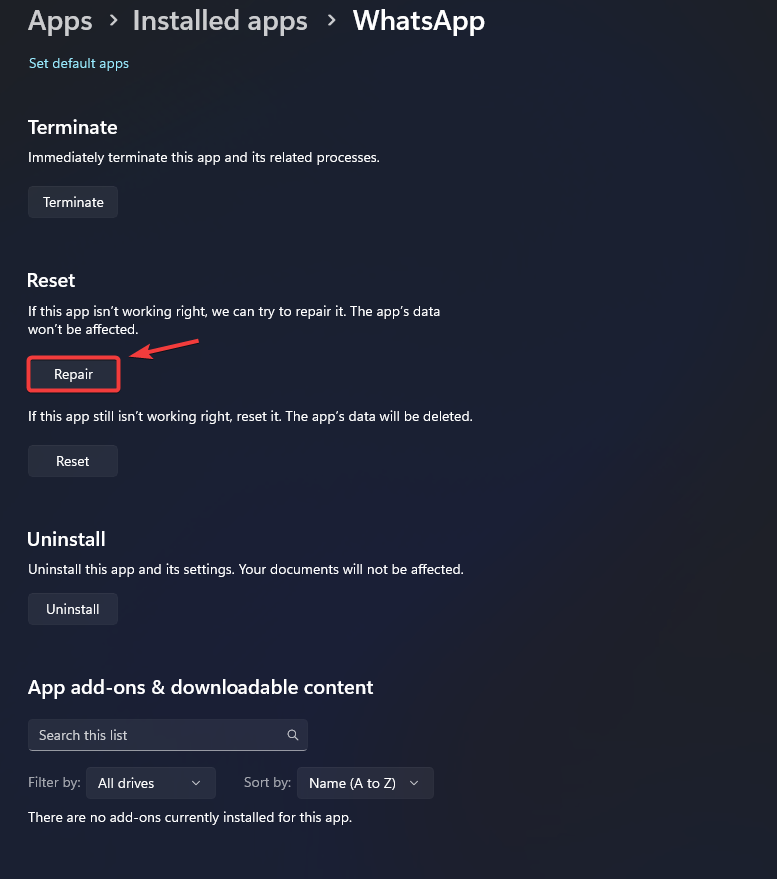Click the Apps menu entry in breadcrumb

pyautogui.click(x=59, y=20)
